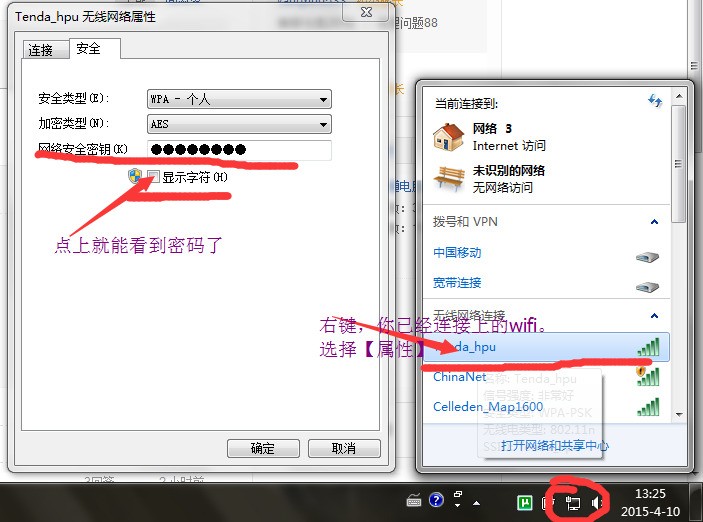Click the network tray icon in taskbar

[x=573, y=503]
